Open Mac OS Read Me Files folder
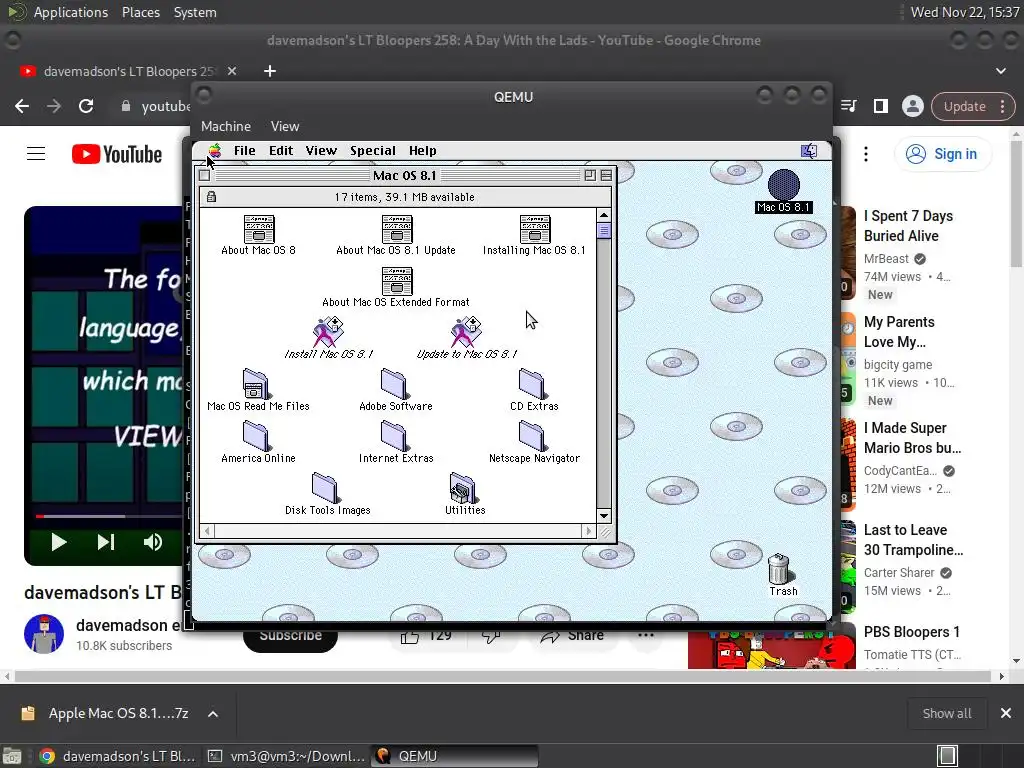 tap(255, 384)
